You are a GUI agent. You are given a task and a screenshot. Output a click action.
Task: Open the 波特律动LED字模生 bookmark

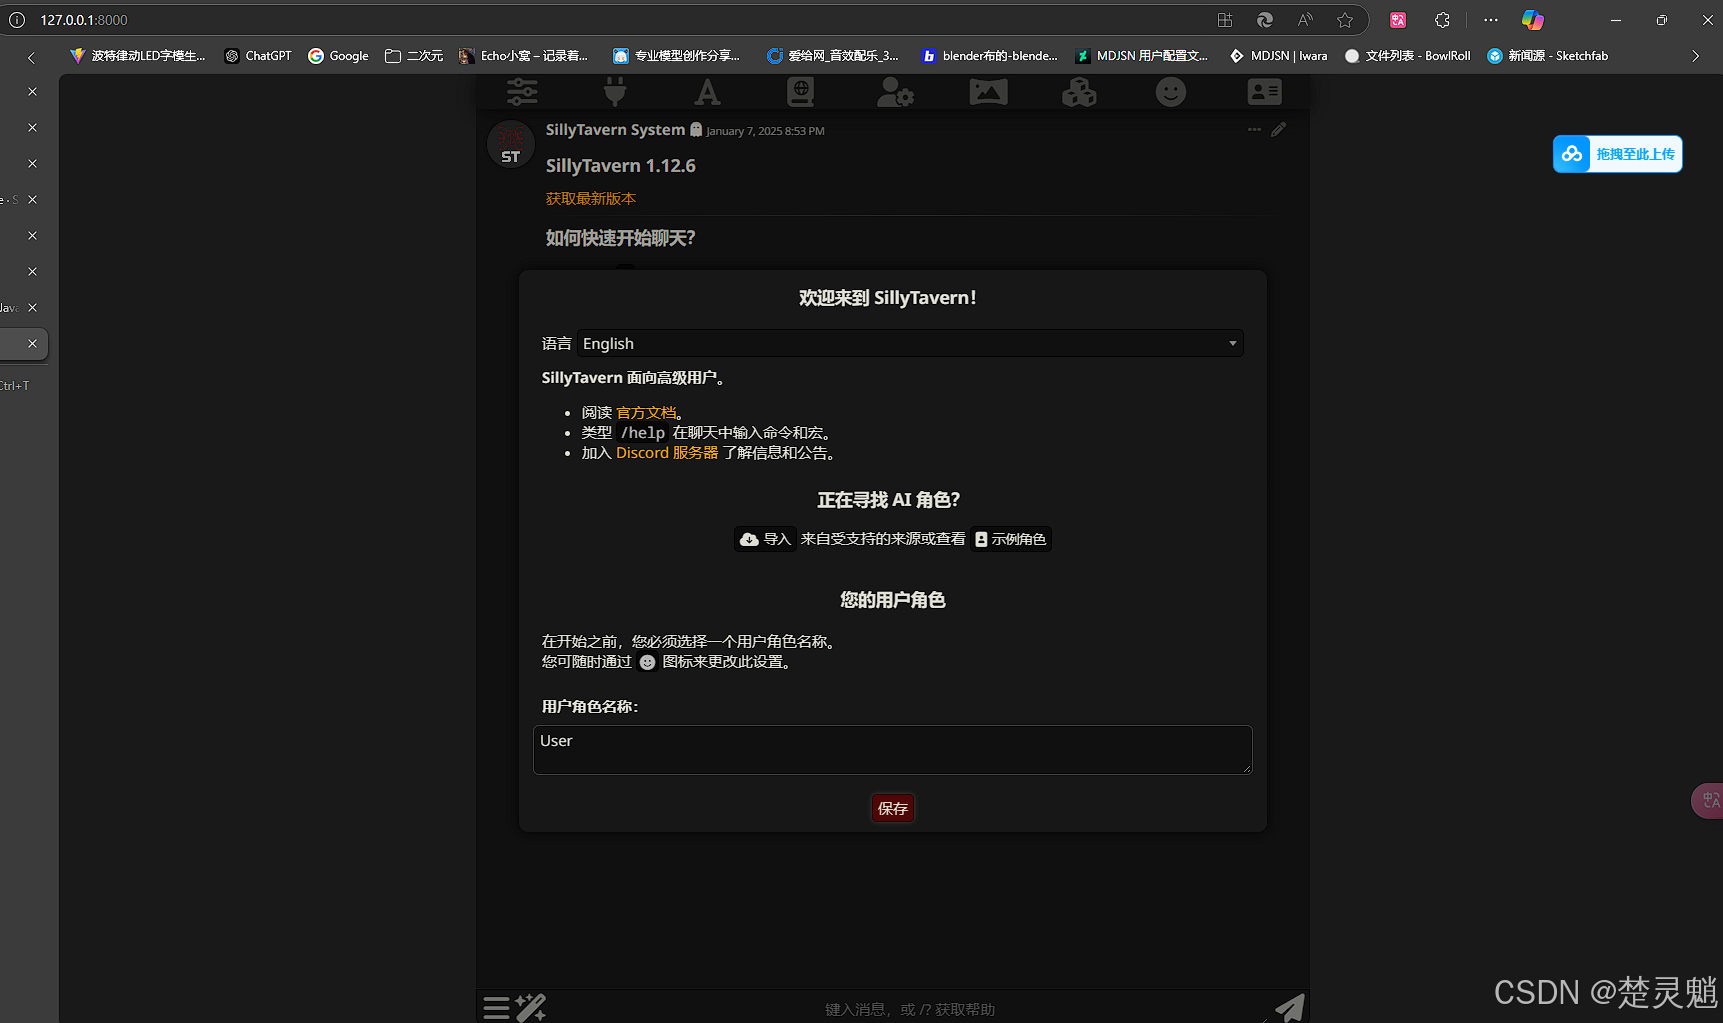click(137, 56)
